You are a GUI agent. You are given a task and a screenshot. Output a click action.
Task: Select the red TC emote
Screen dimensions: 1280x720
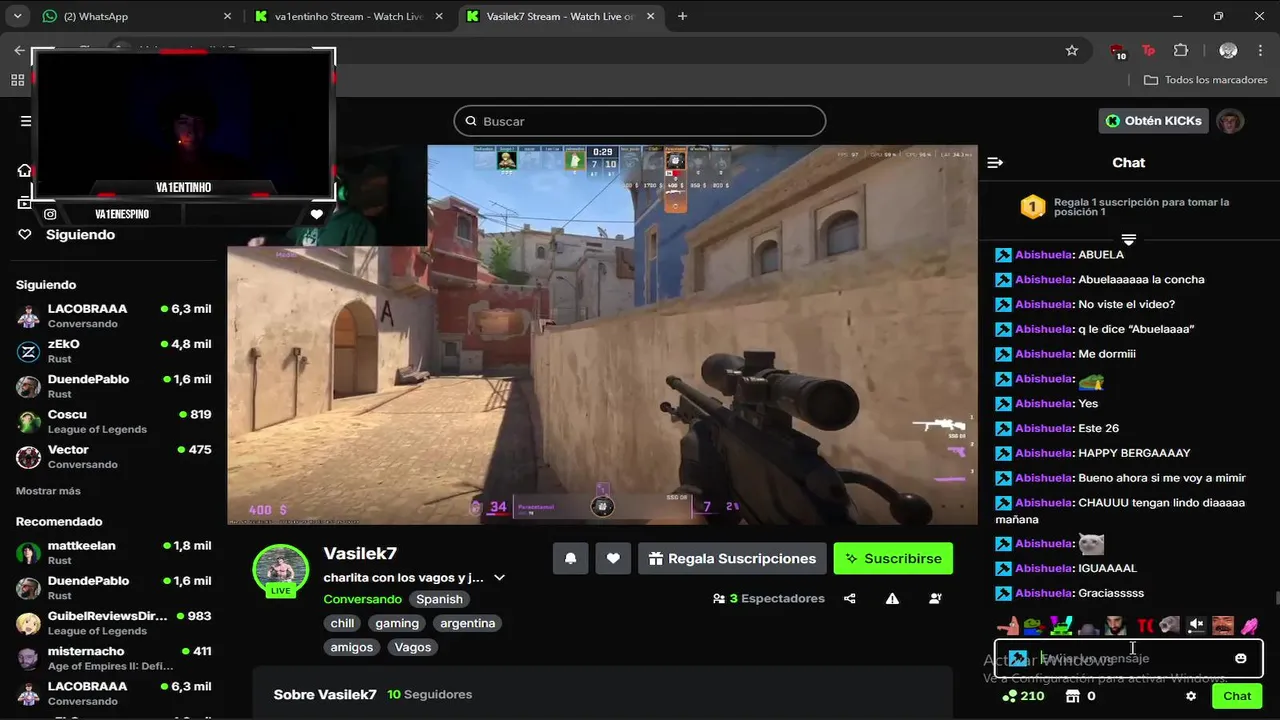pos(1145,626)
